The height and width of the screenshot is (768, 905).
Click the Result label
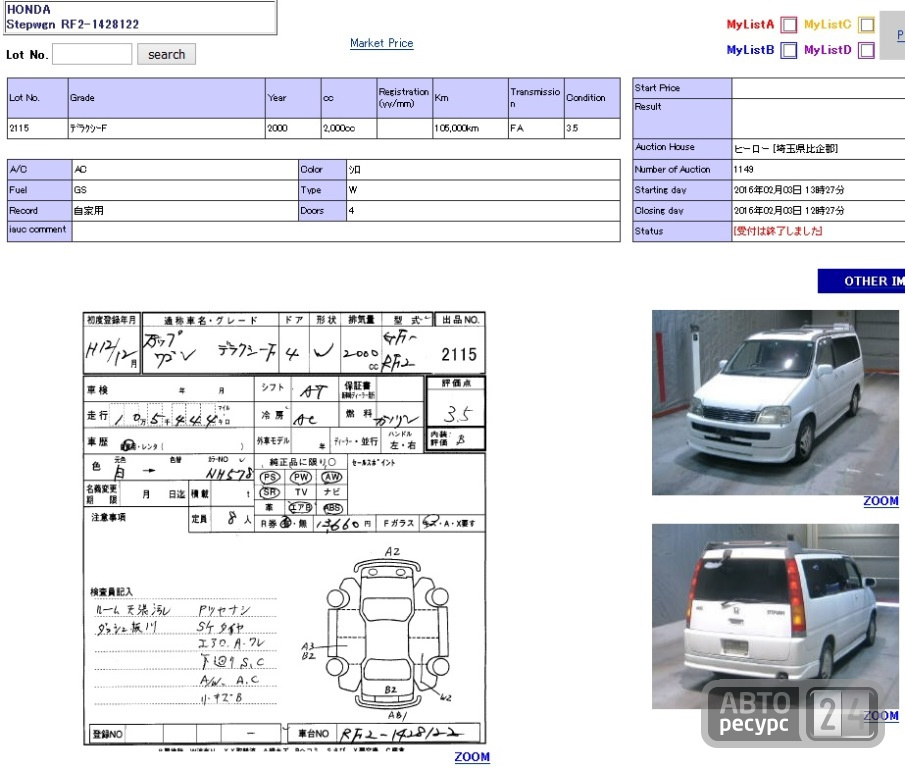pyautogui.click(x=682, y=118)
